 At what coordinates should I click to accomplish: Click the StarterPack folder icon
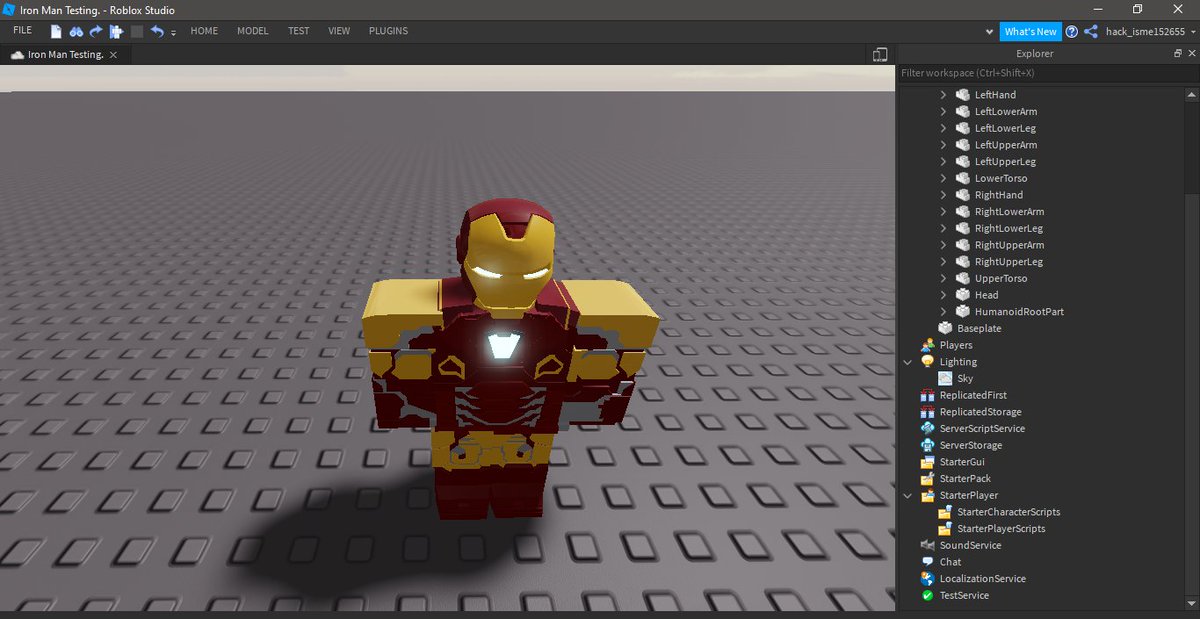coord(927,479)
